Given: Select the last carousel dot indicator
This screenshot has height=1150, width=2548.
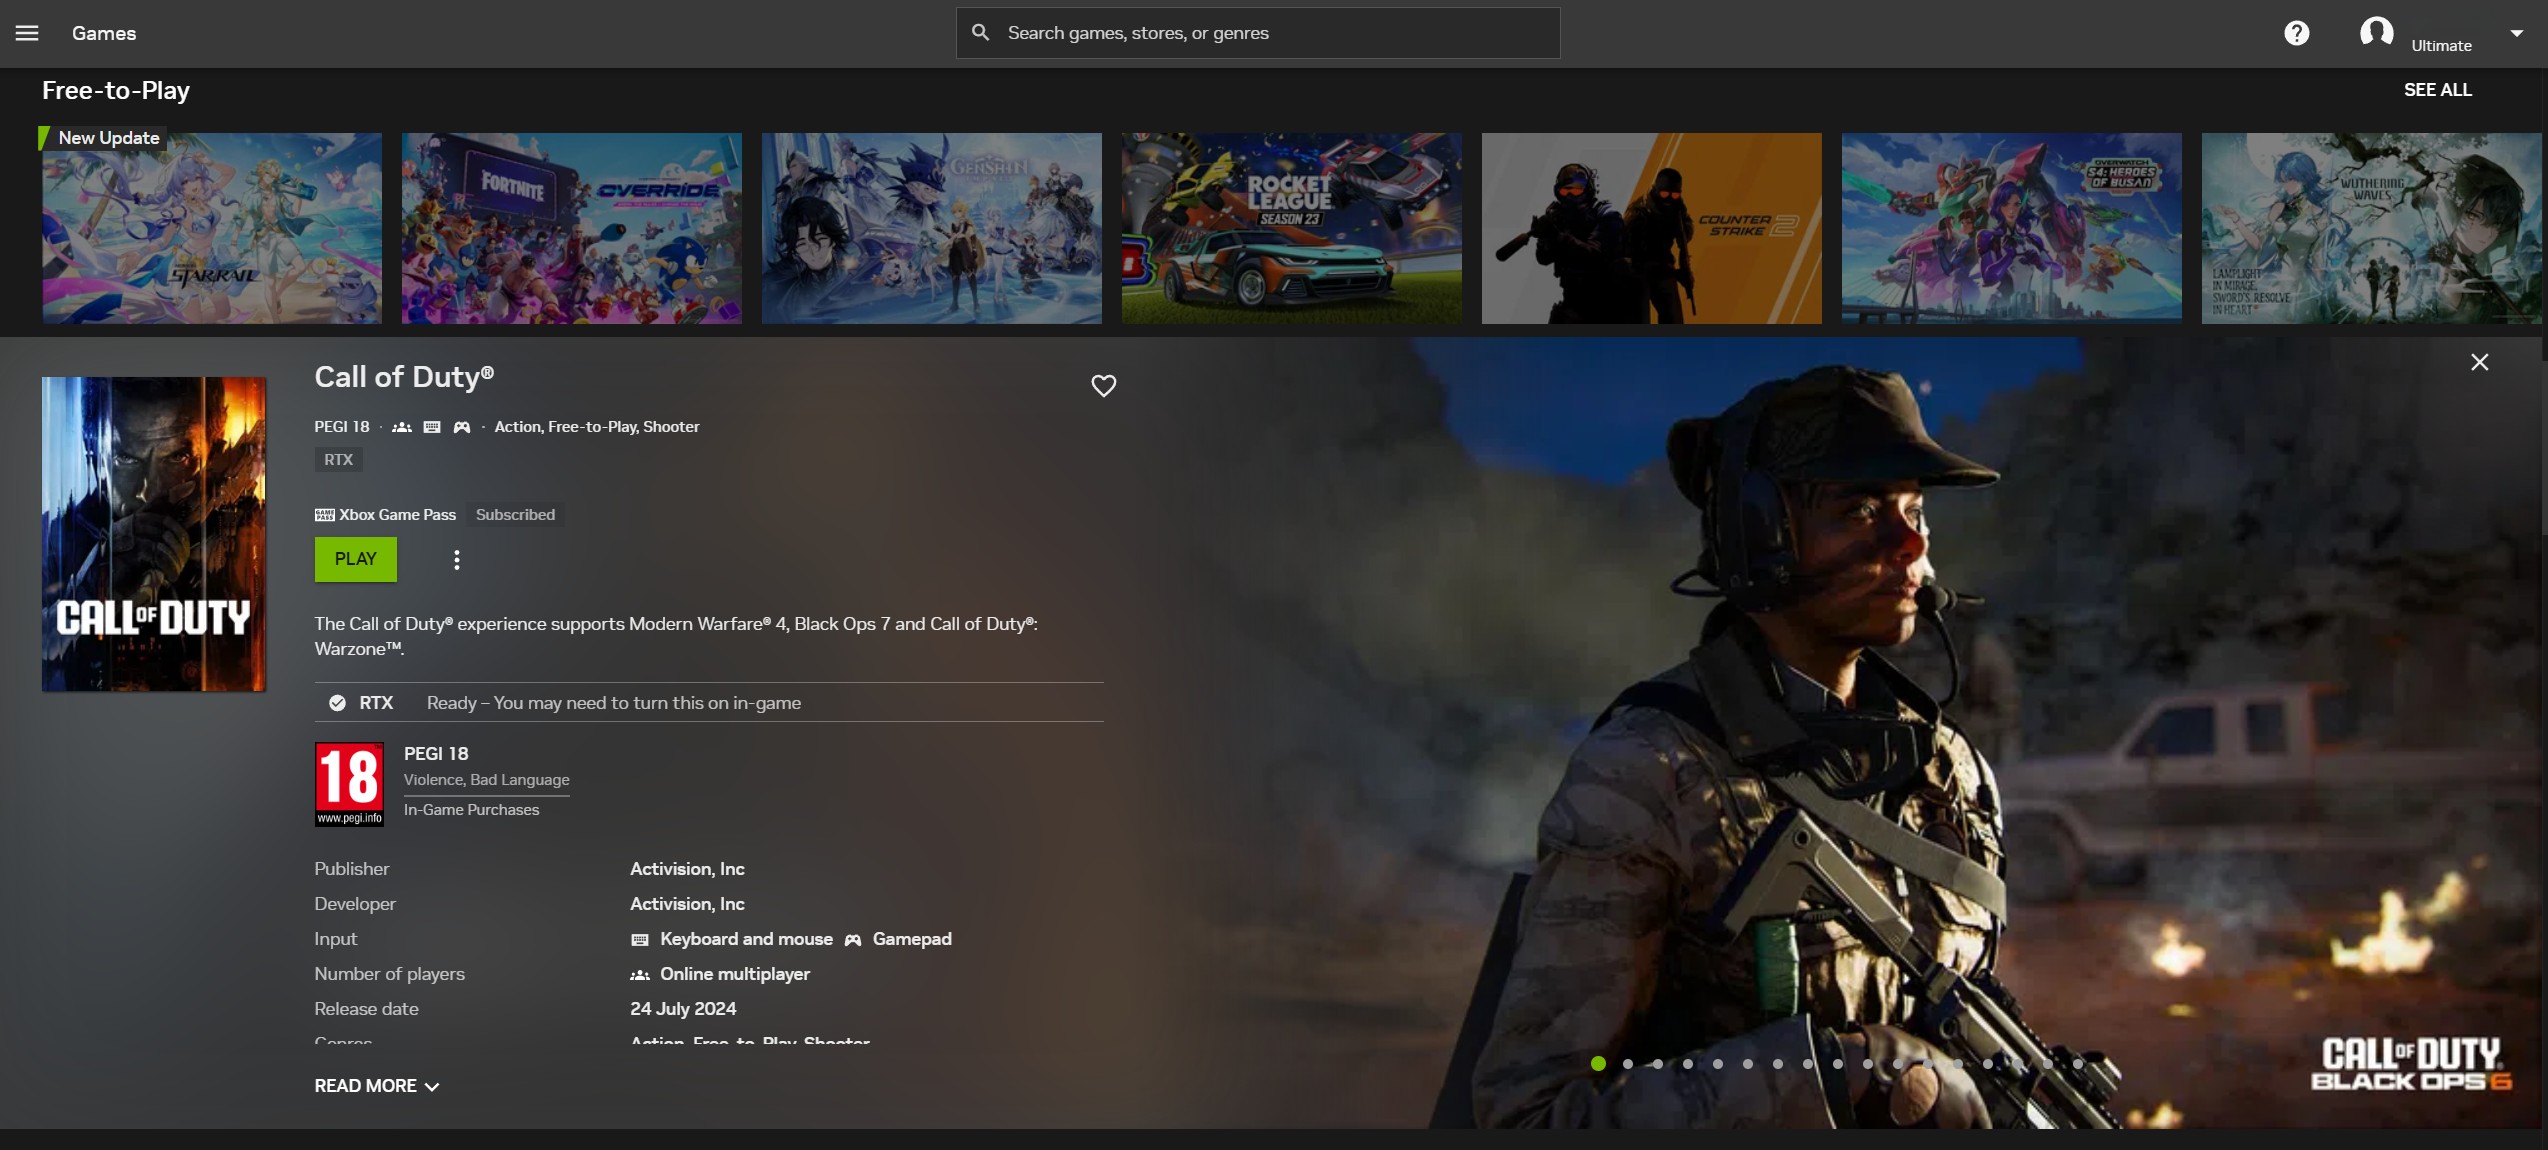Looking at the screenshot, I should [2078, 1064].
